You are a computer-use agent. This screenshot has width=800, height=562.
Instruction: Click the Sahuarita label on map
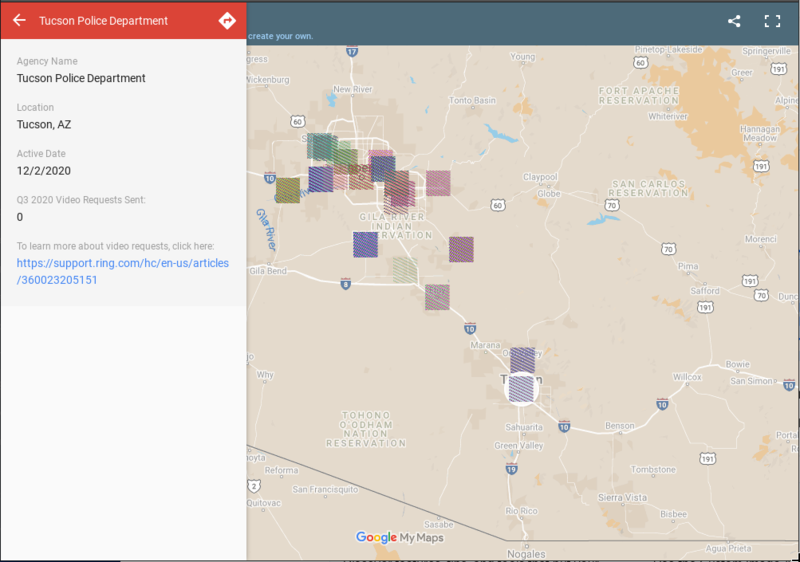(x=524, y=427)
